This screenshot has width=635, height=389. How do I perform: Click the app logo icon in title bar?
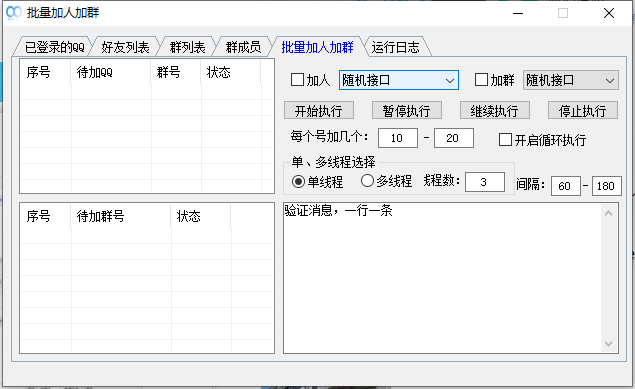tap(13, 13)
